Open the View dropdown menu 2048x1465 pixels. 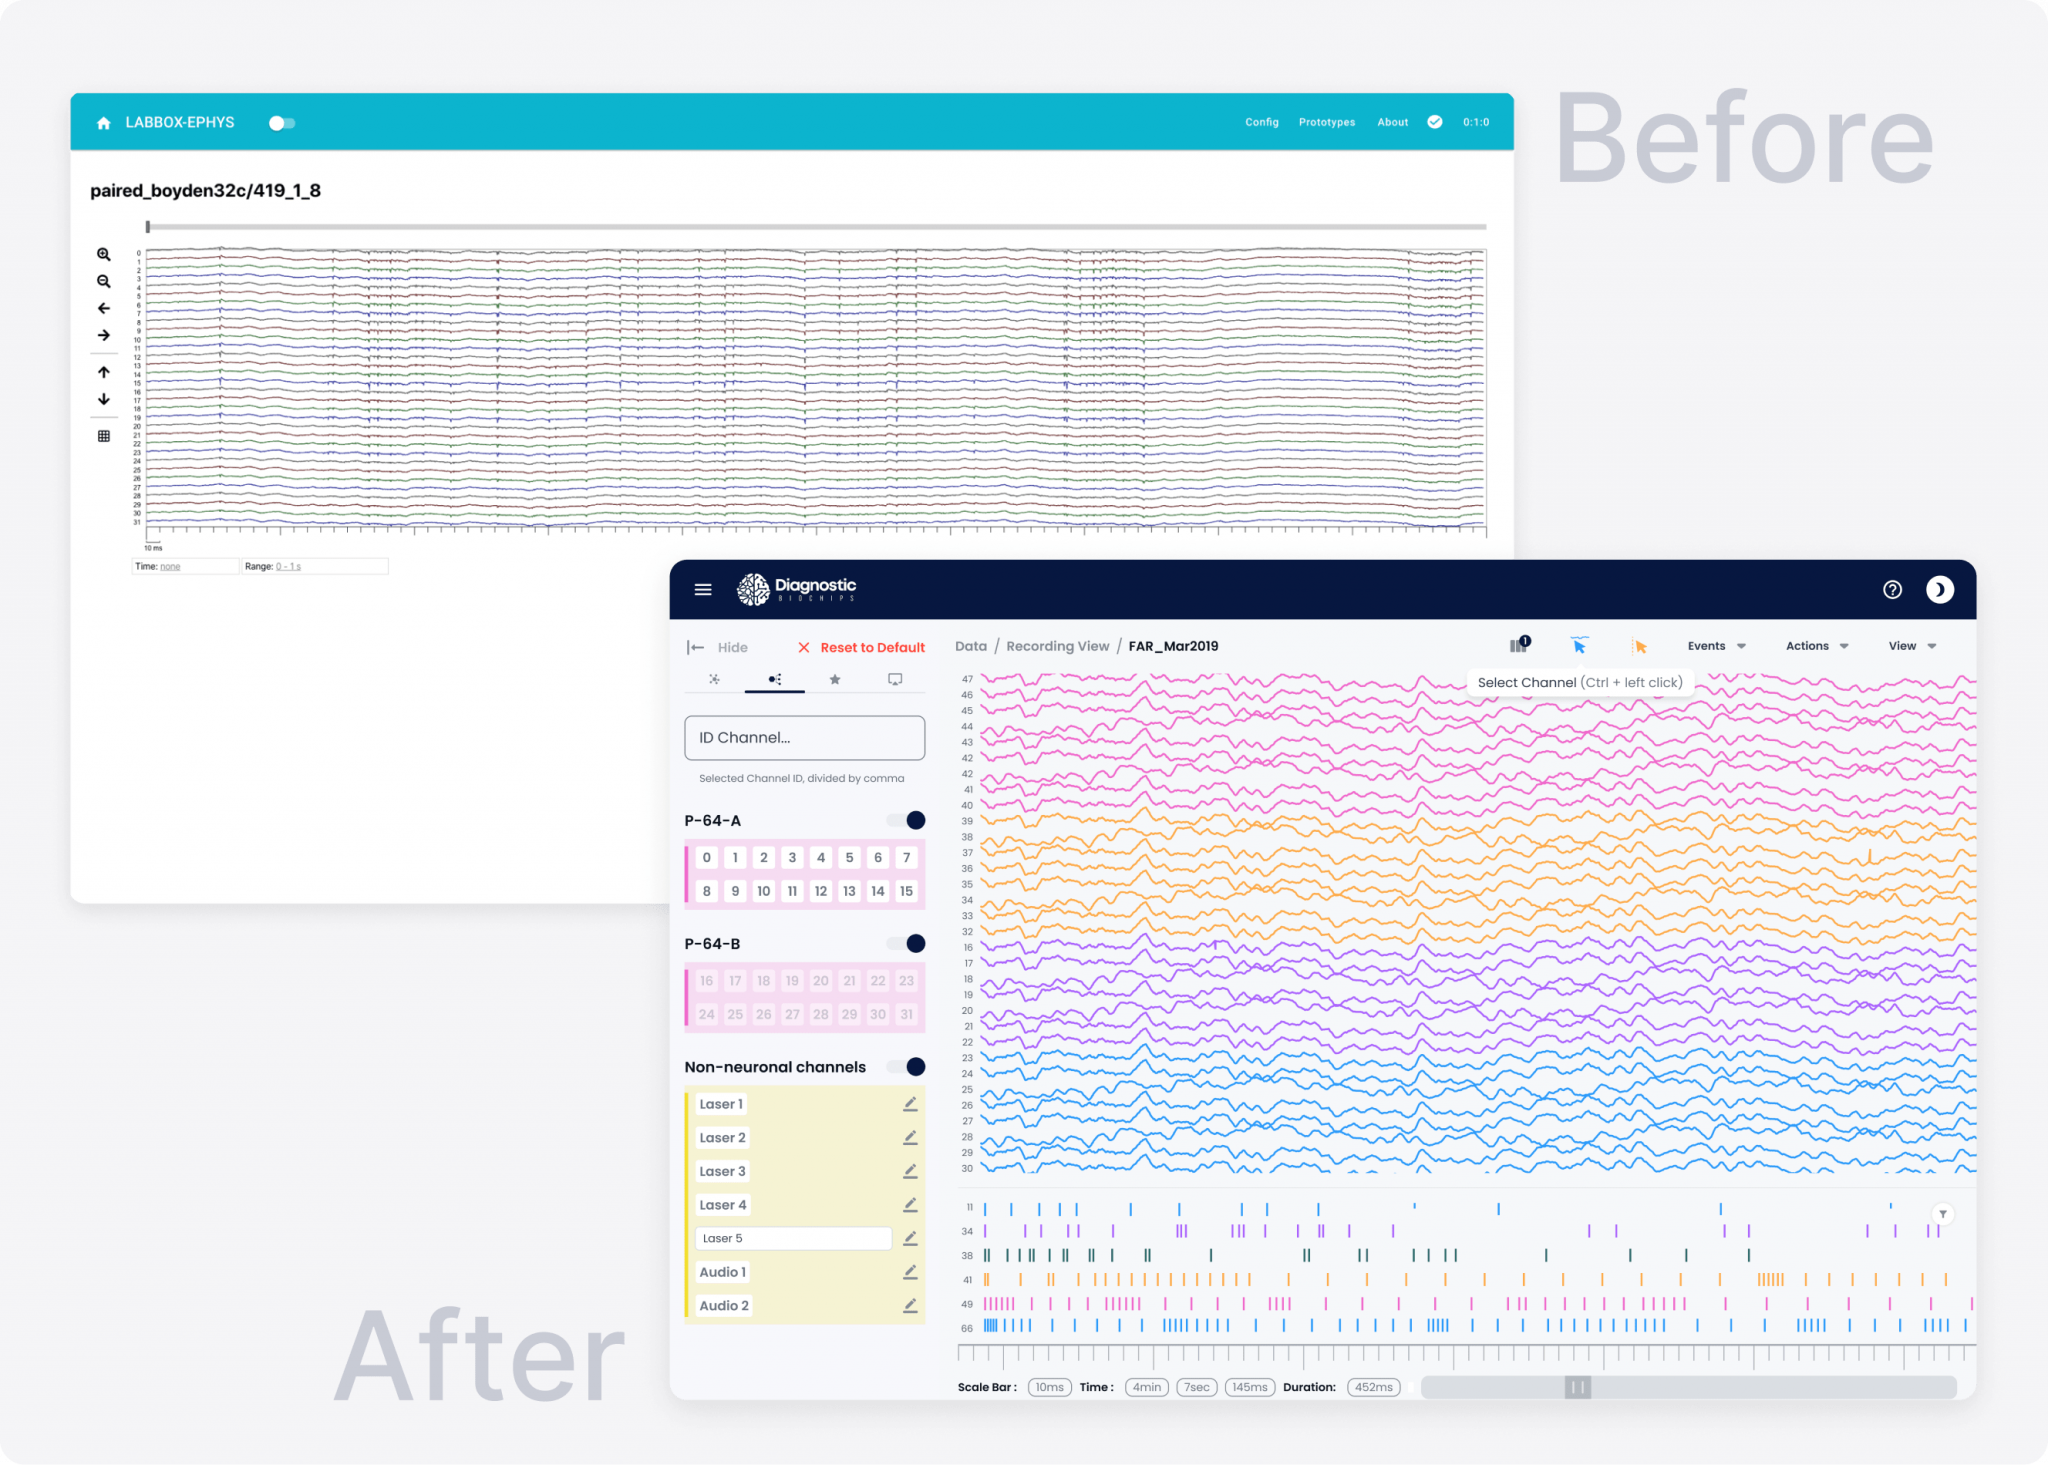(1911, 646)
